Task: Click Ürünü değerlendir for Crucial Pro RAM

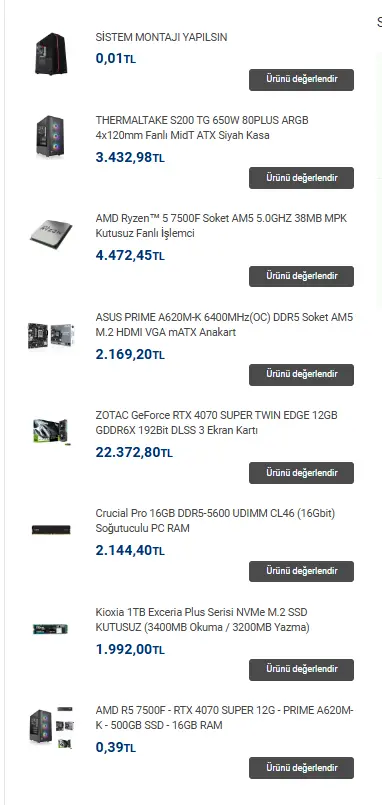Action: click(x=301, y=571)
